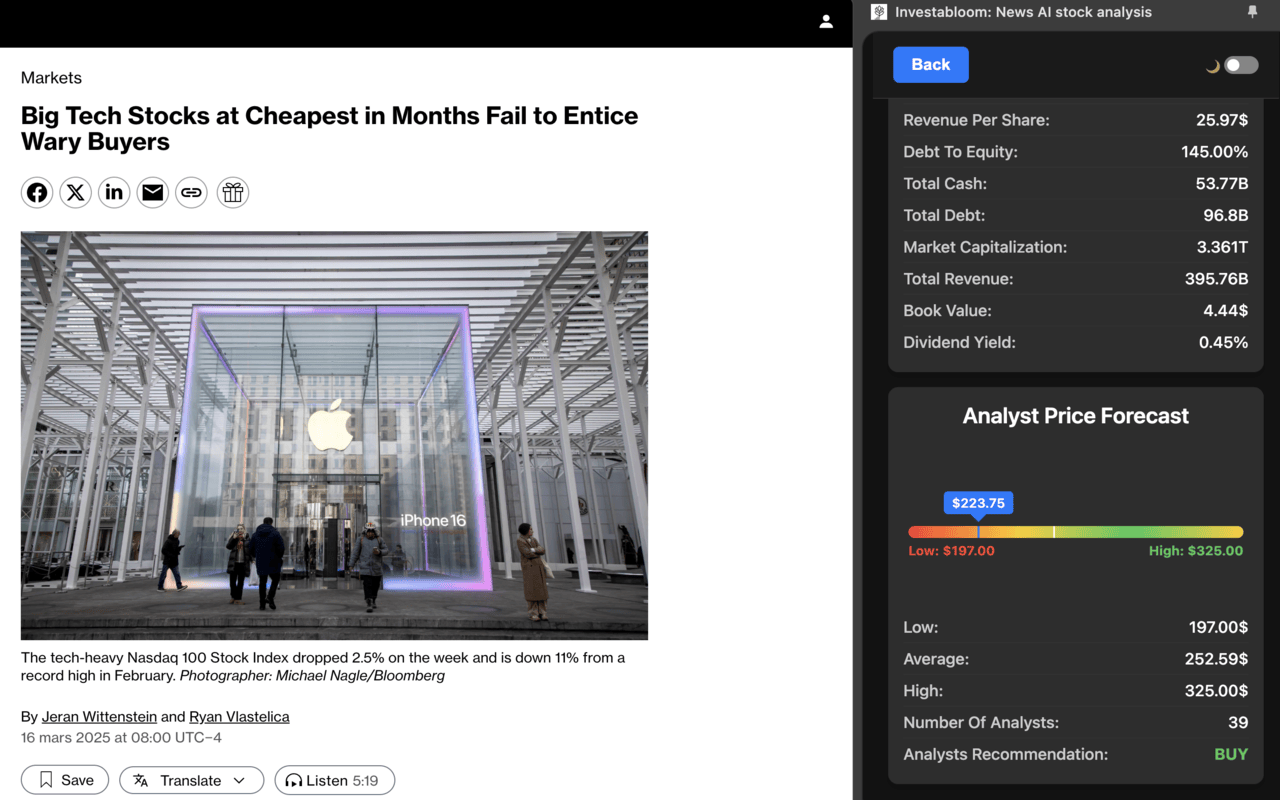Screen dimensions: 1280x800
Task: Save the article
Action: (65, 780)
